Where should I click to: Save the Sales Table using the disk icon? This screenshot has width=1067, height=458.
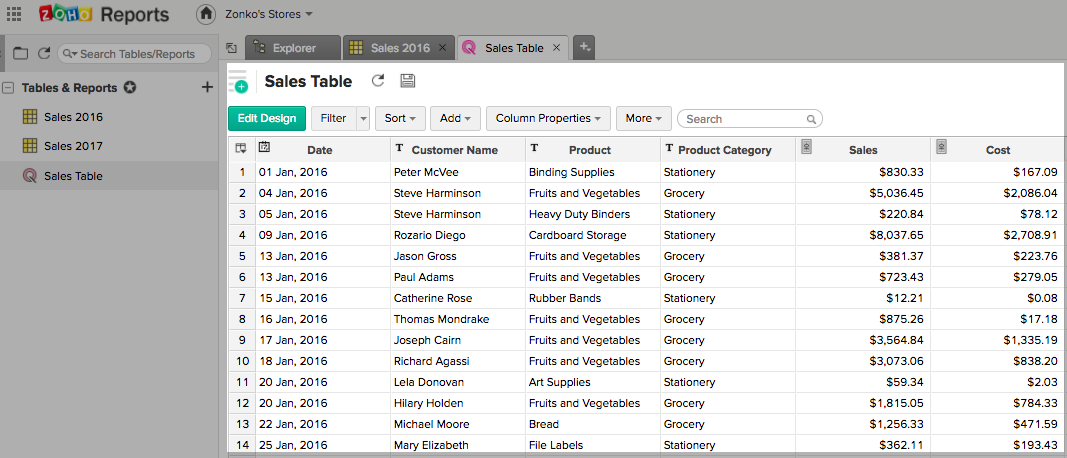(407, 82)
